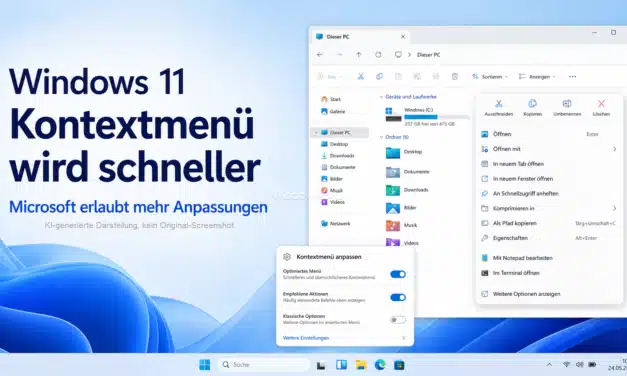Click the Copy icon in Explorer toolbar
This screenshot has height=376, width=627.
click(x=379, y=76)
